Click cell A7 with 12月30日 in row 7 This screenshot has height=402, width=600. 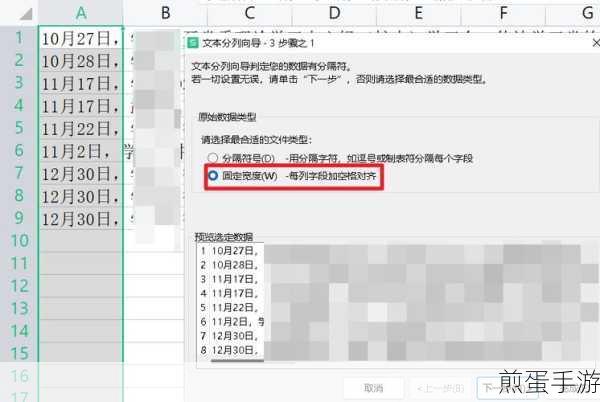pos(81,173)
